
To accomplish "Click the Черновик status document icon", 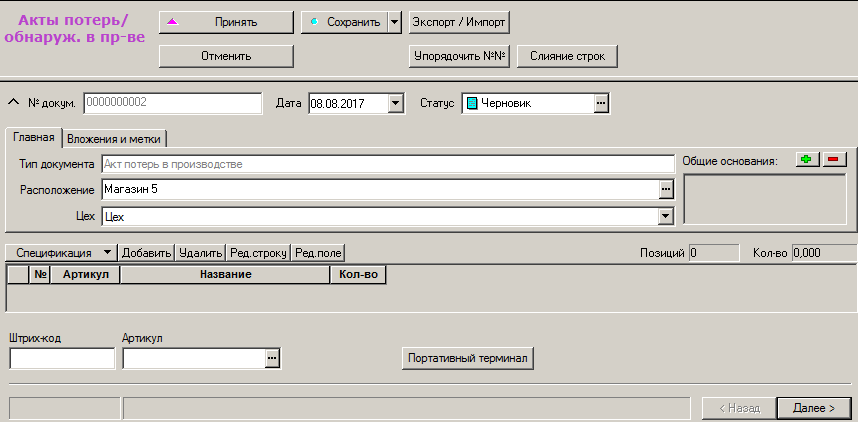I will (x=472, y=103).
